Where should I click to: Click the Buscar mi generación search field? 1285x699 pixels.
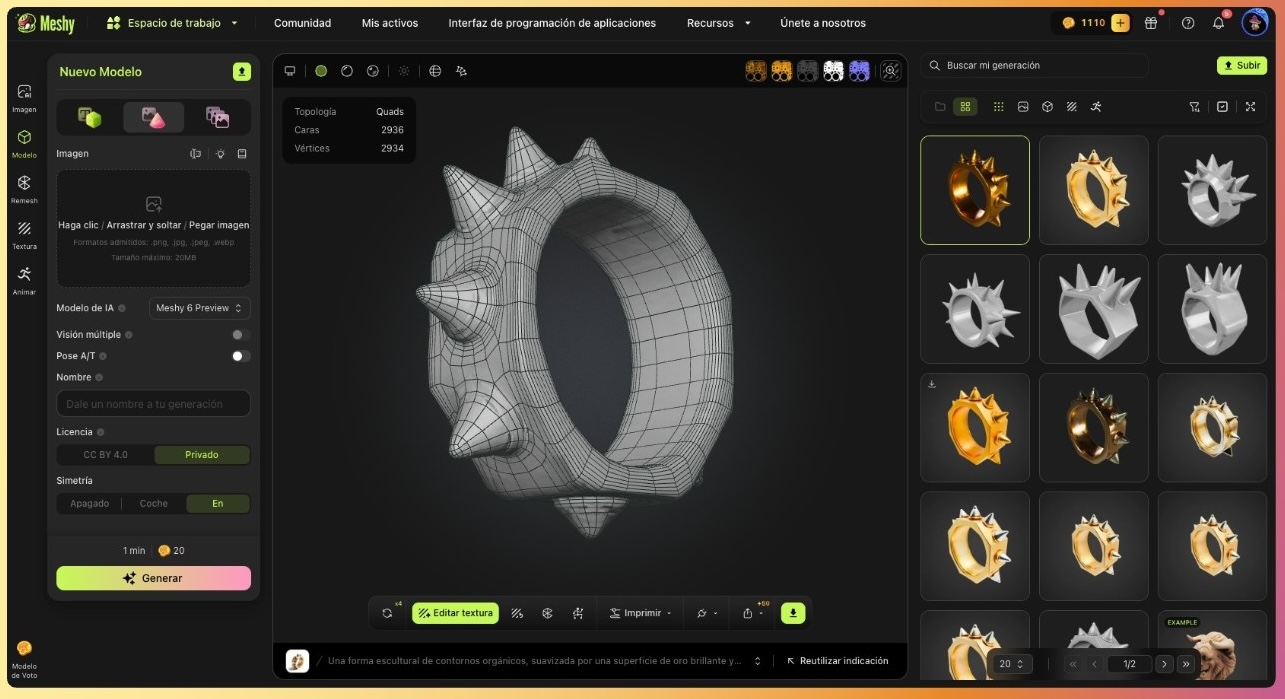tap(1035, 66)
